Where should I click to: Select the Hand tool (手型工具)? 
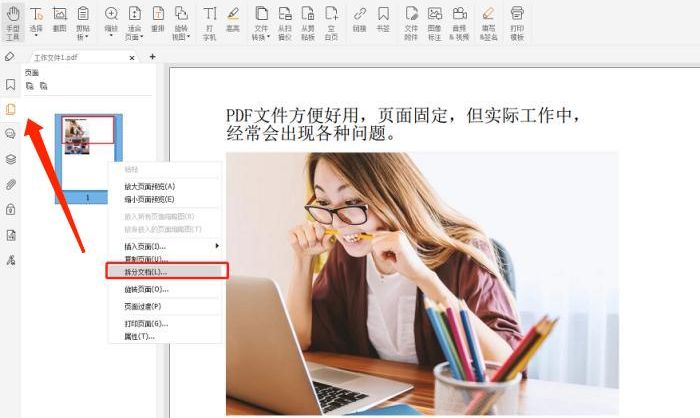tap(13, 23)
